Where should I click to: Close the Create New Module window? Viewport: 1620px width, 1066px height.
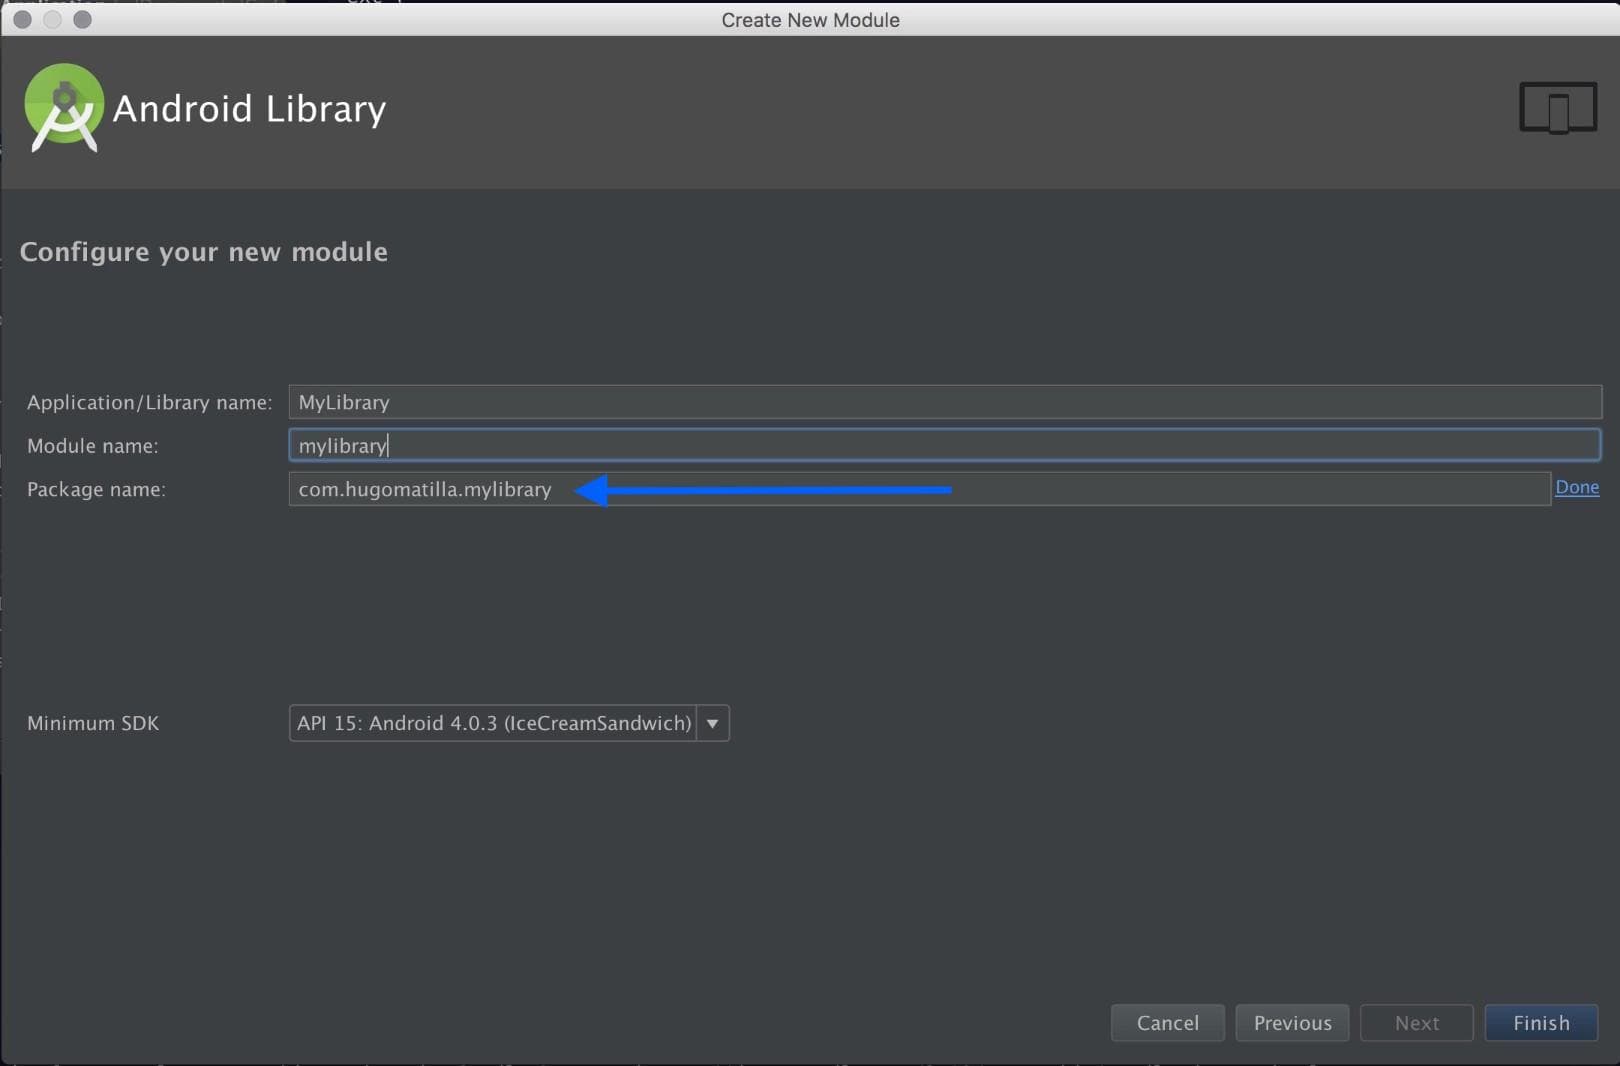(22, 20)
